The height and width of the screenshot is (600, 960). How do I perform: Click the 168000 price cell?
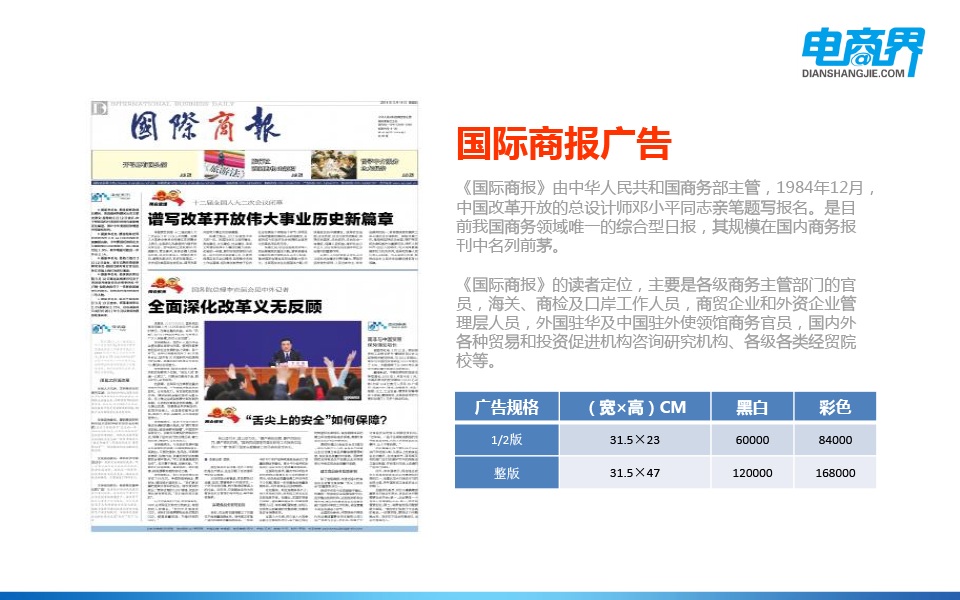pos(835,473)
